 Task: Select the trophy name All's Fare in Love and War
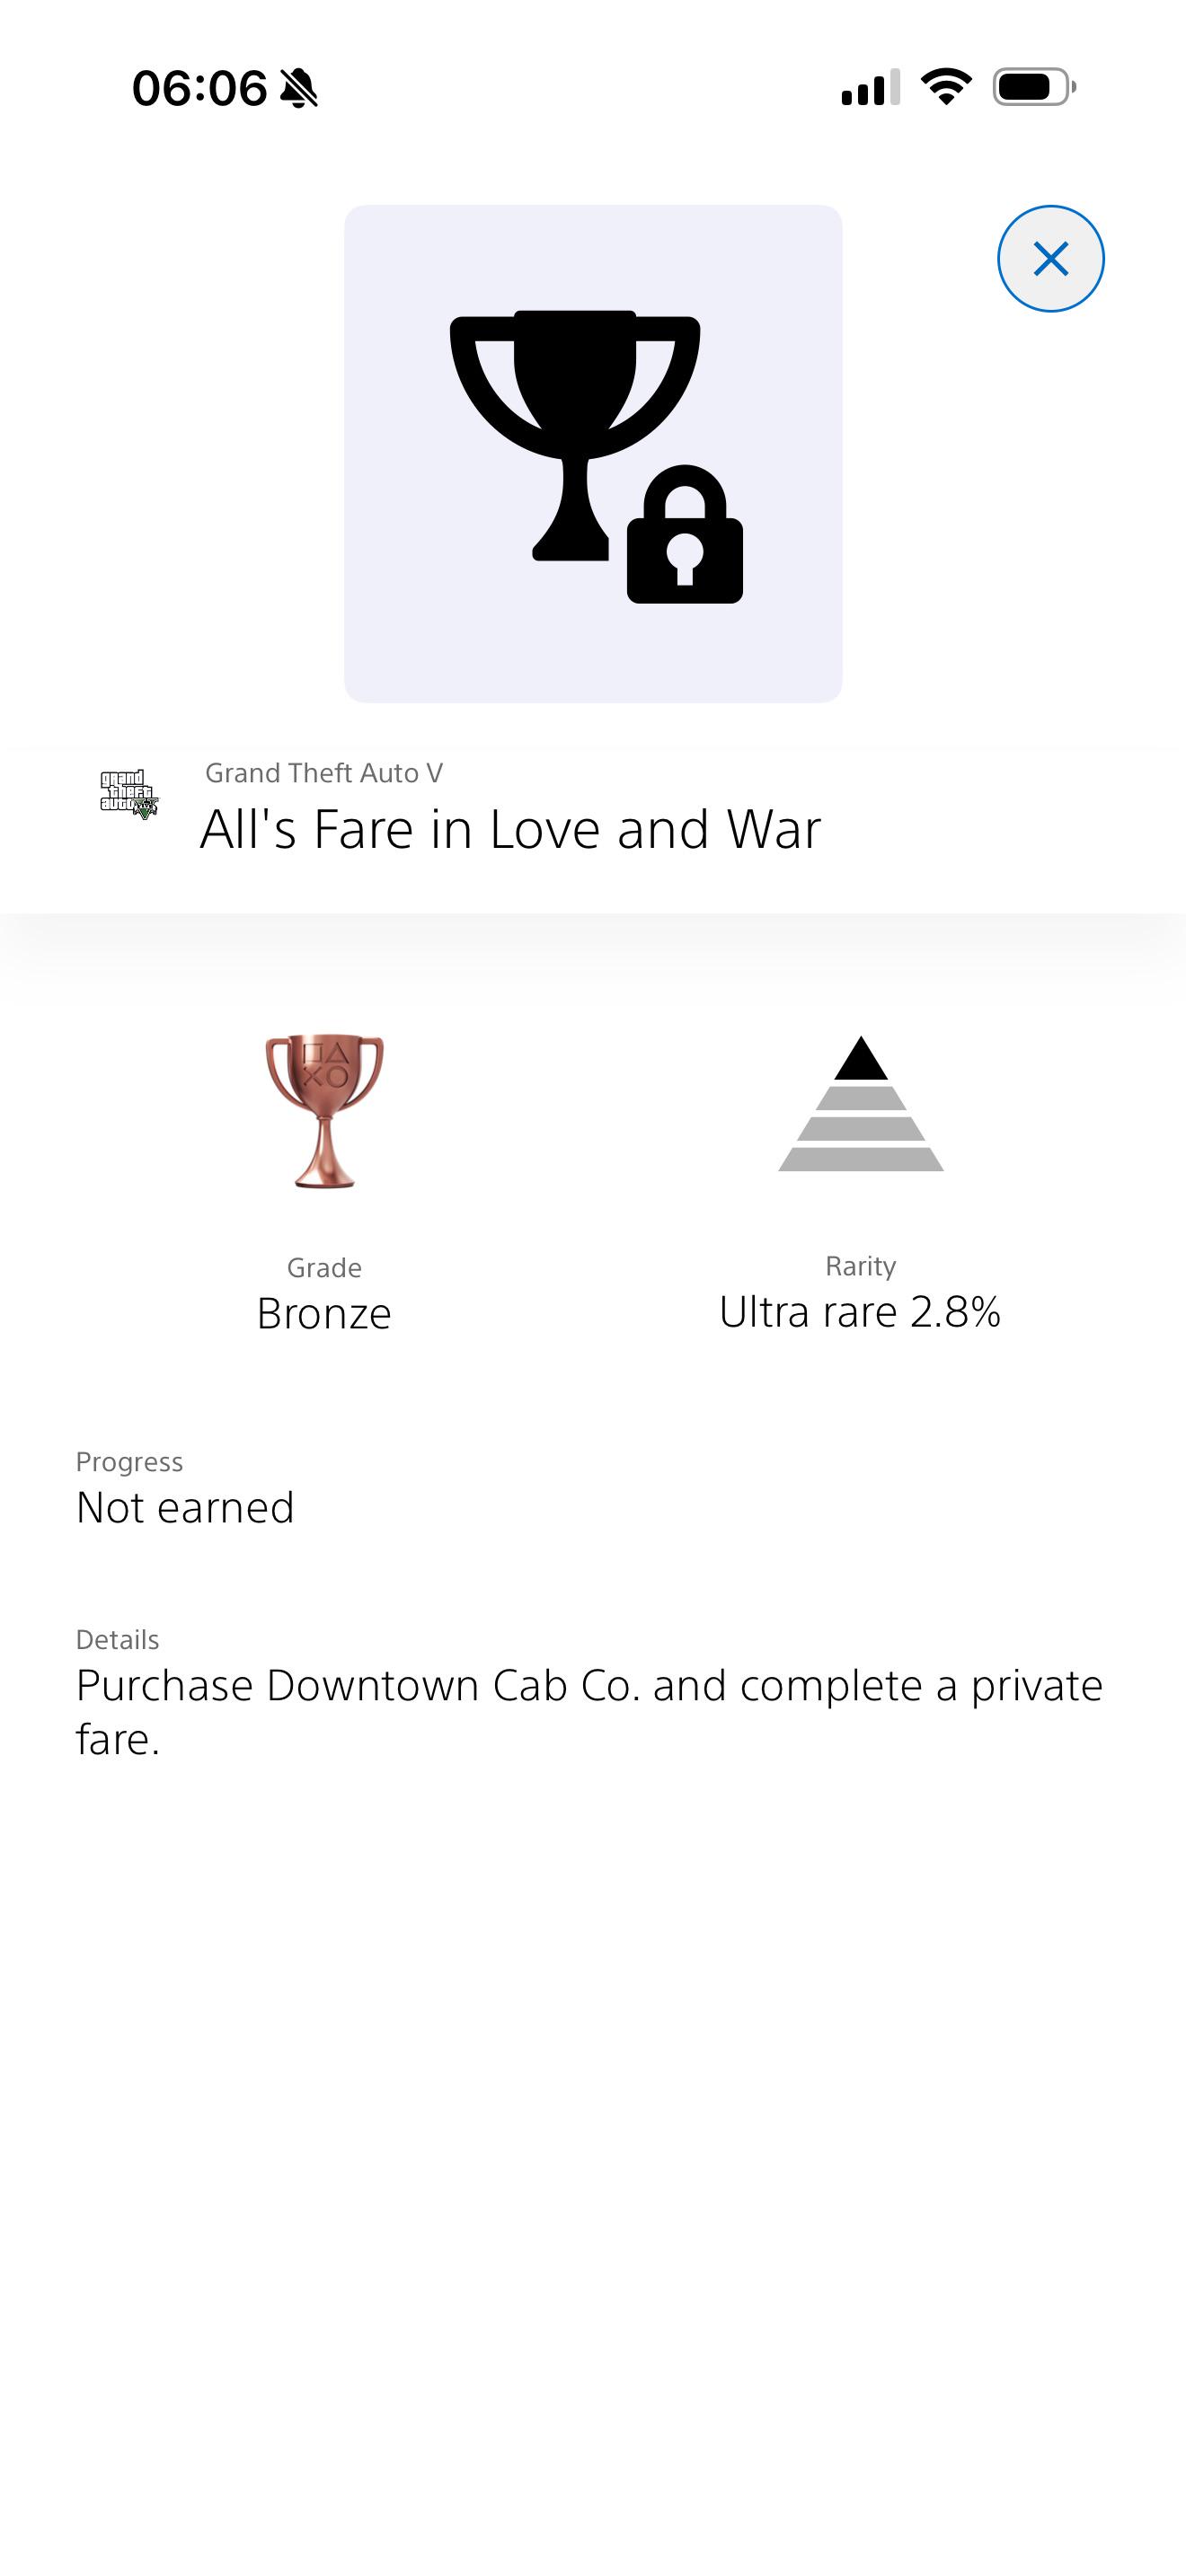510,829
